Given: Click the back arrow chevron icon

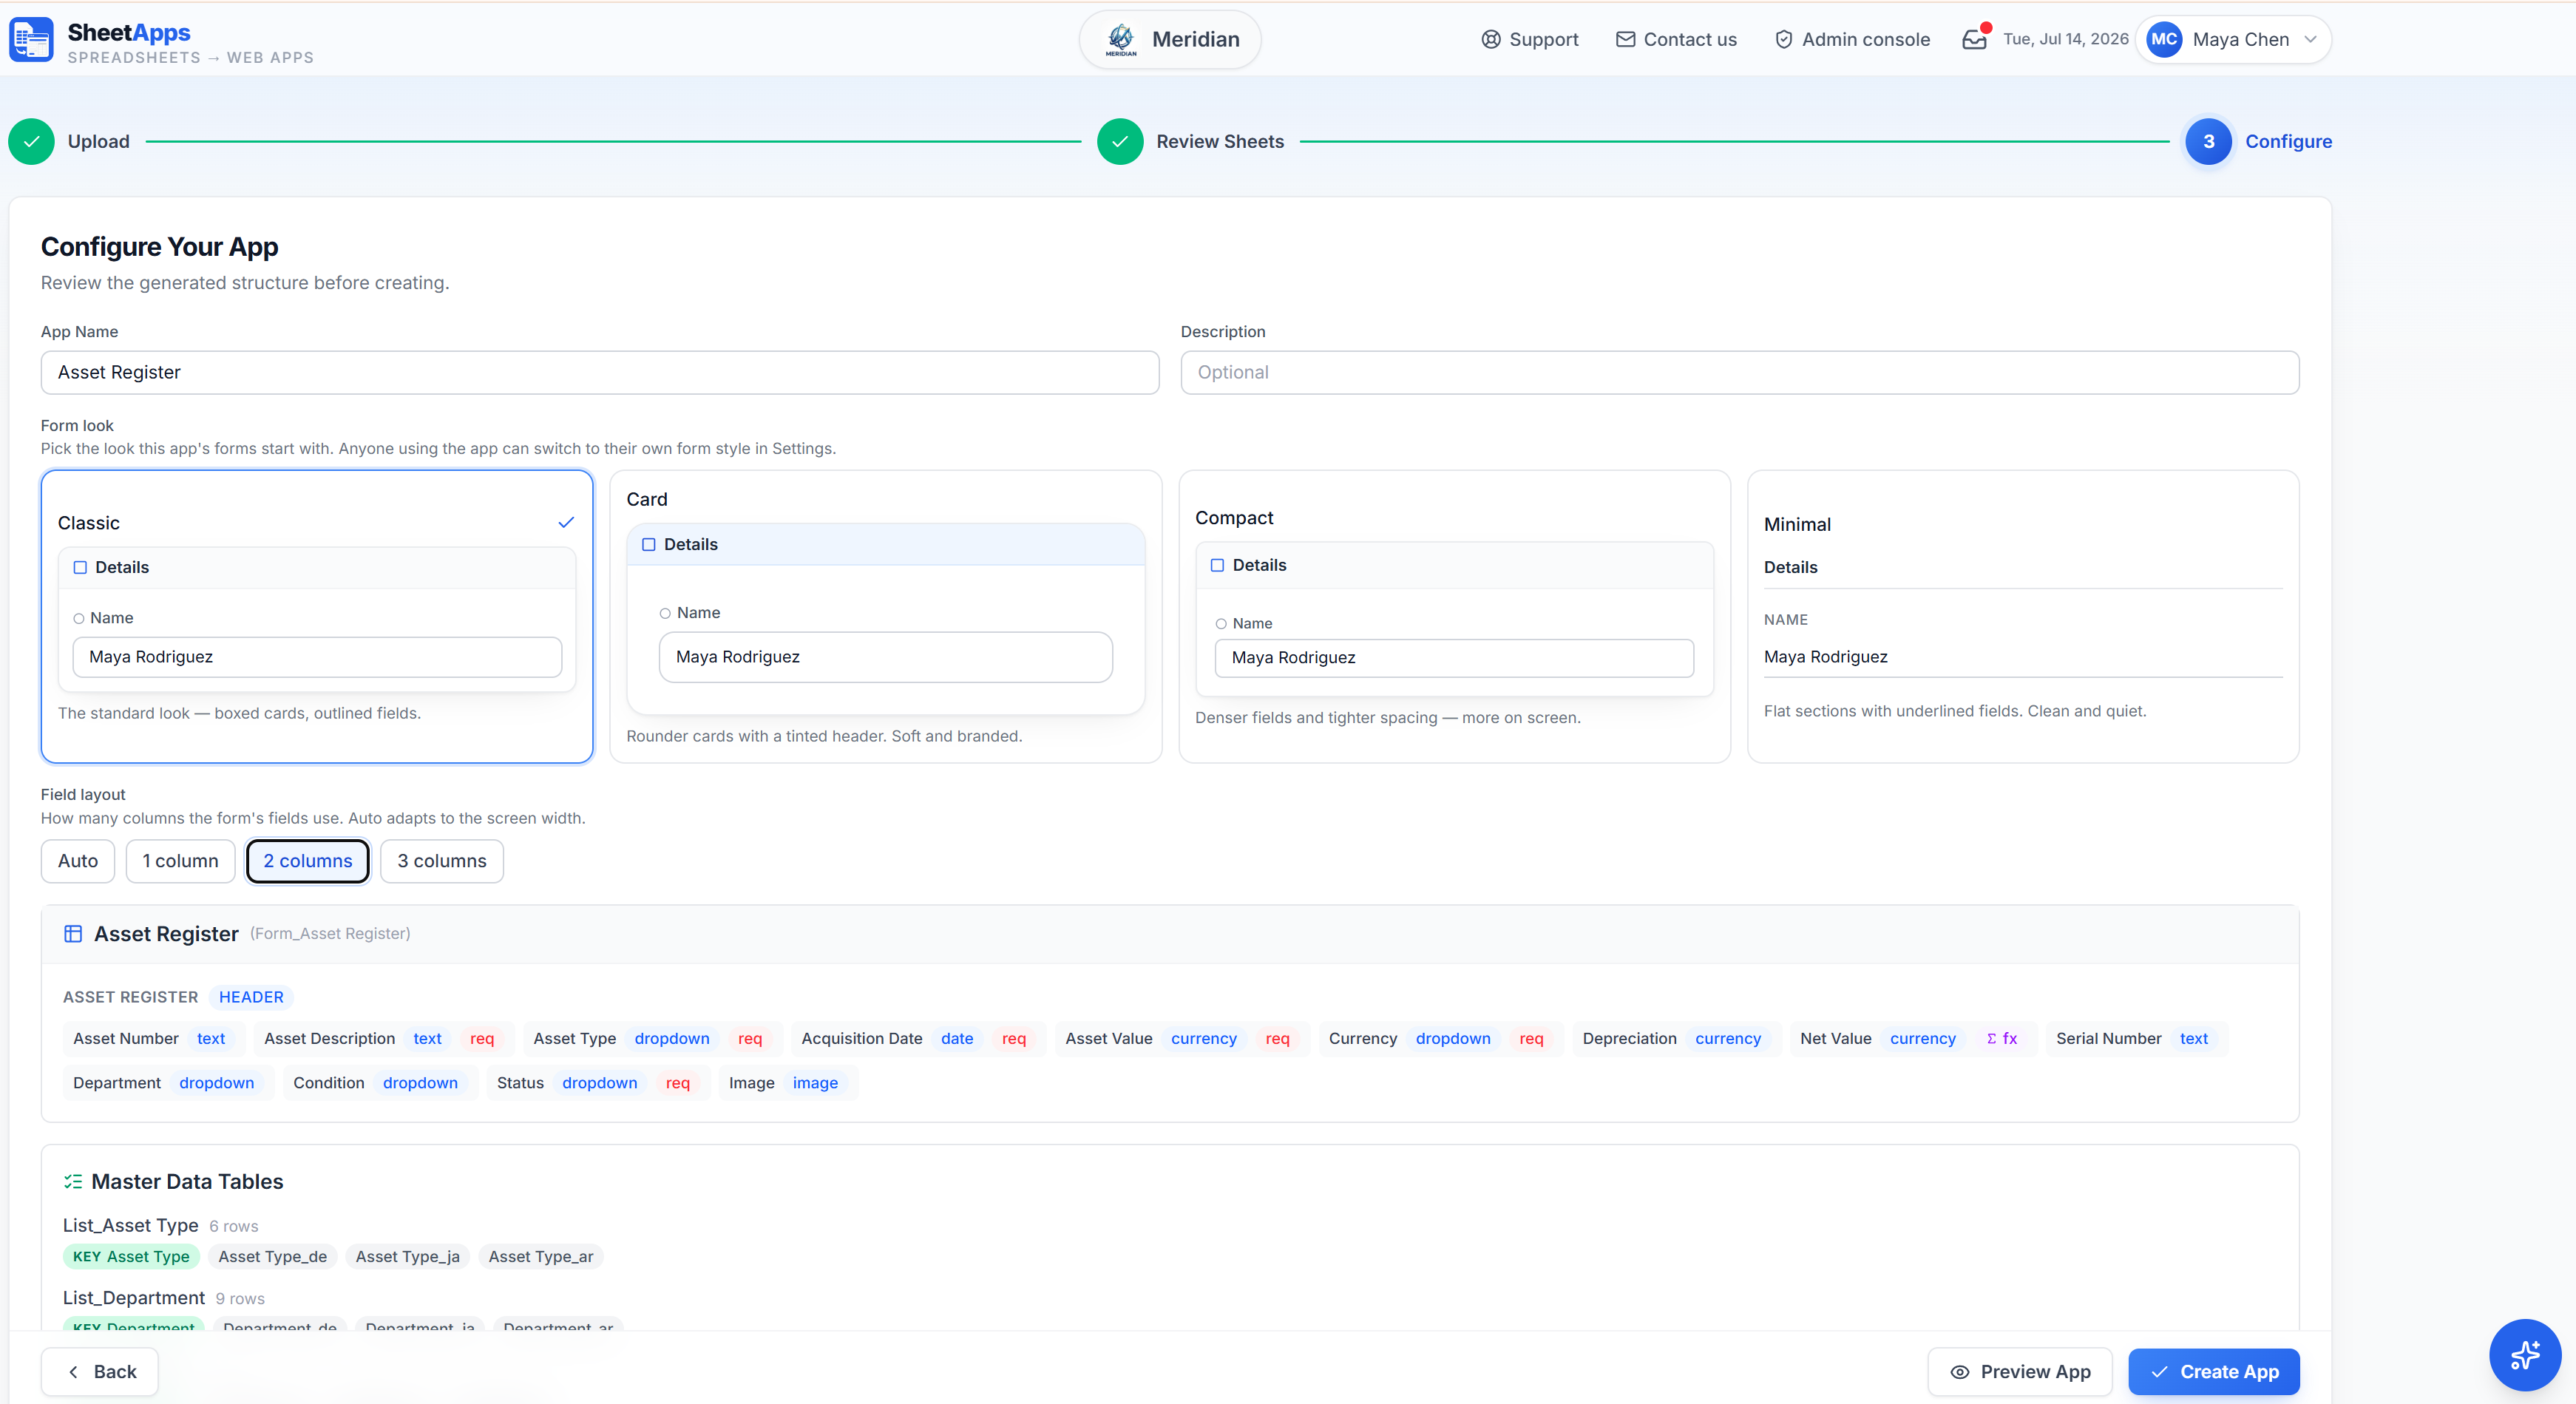Looking at the screenshot, I should [x=73, y=1371].
